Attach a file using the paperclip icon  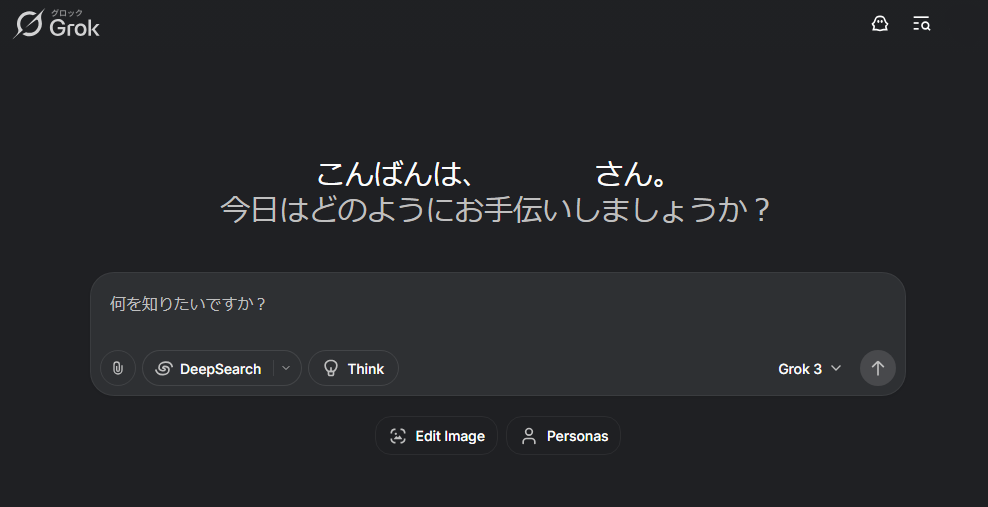tap(118, 368)
